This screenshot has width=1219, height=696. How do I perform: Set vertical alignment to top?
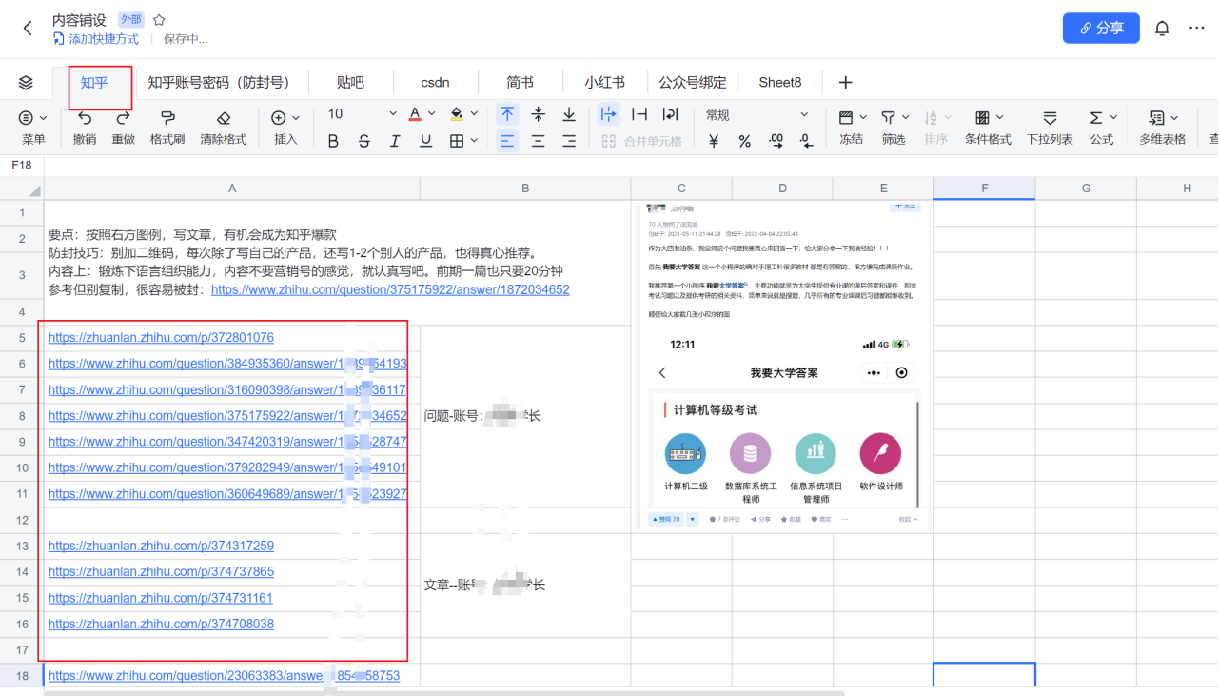[x=508, y=114]
